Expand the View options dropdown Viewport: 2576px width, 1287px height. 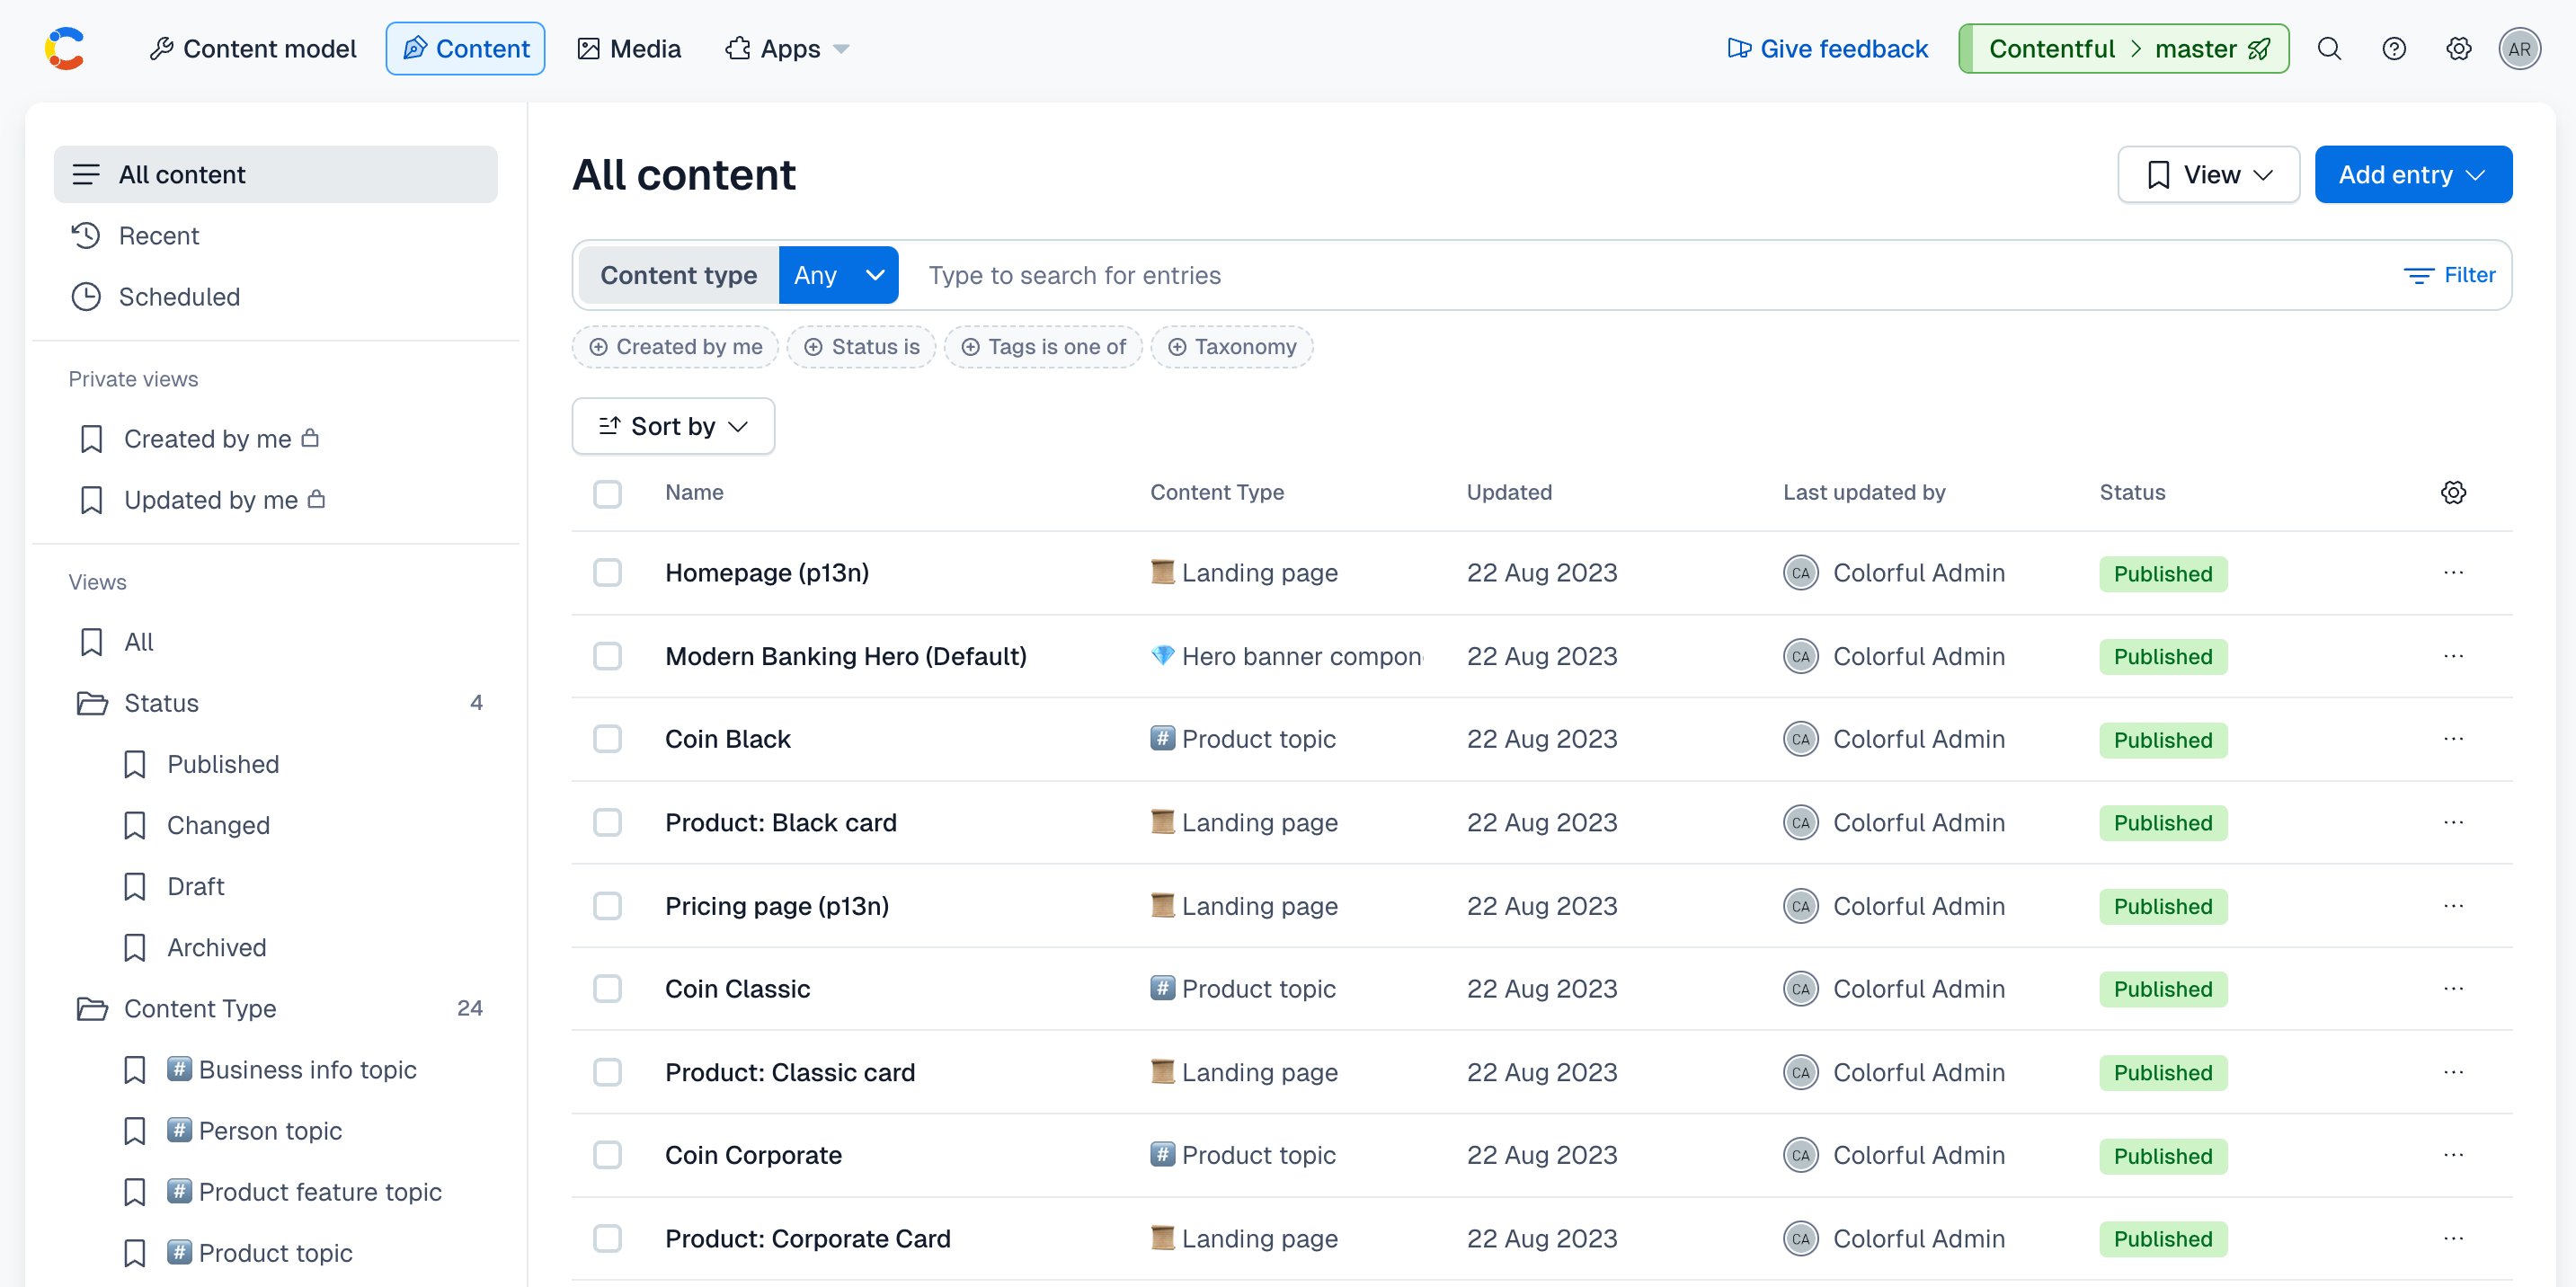click(2209, 173)
